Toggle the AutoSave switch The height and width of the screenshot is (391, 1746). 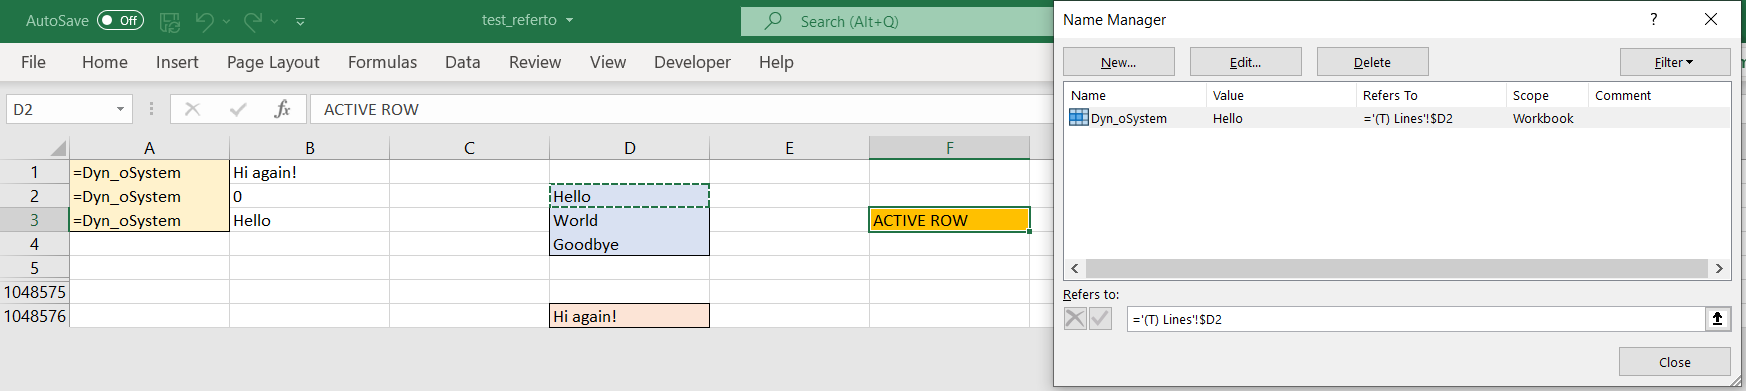pos(120,20)
